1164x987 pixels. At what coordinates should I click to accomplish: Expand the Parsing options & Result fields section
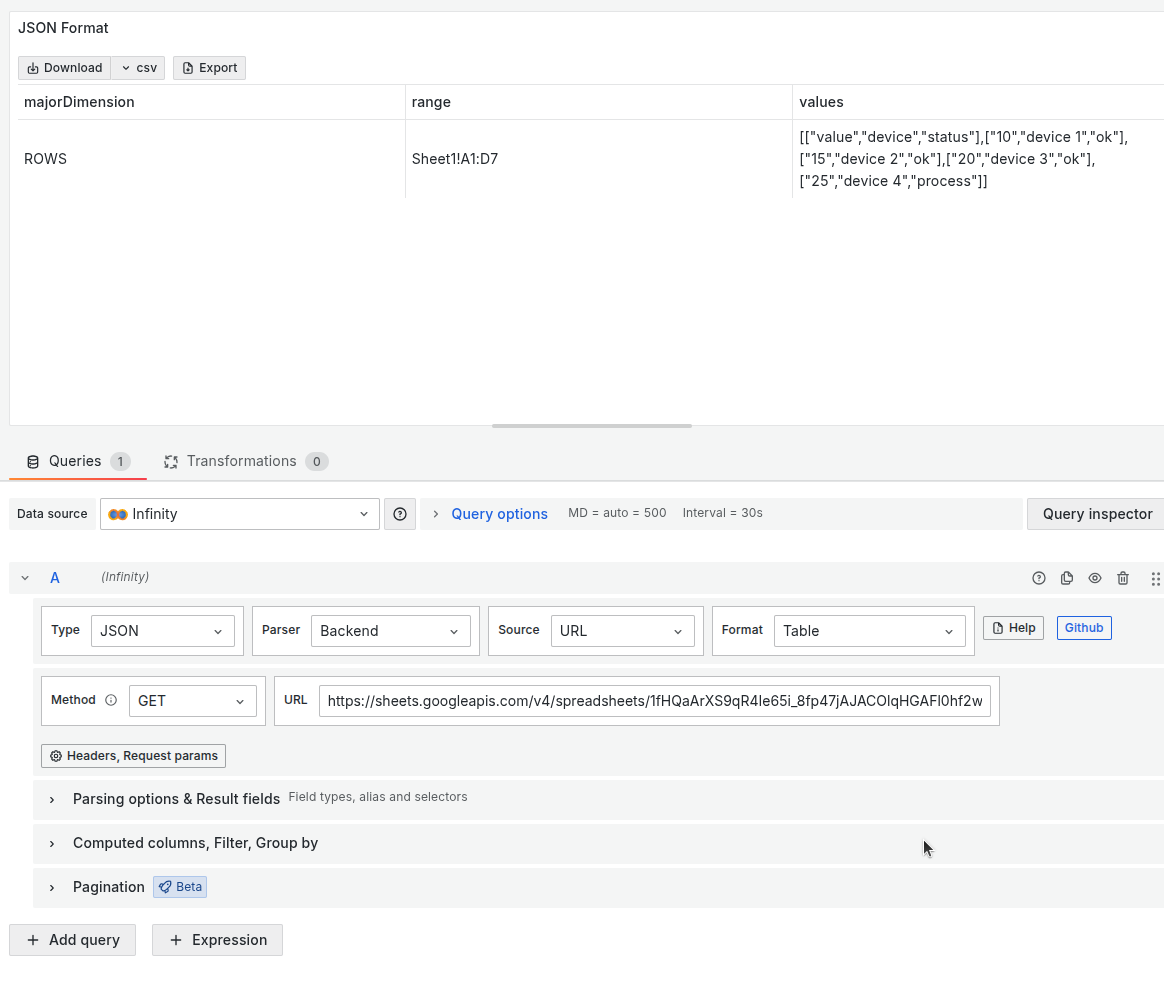pos(176,799)
